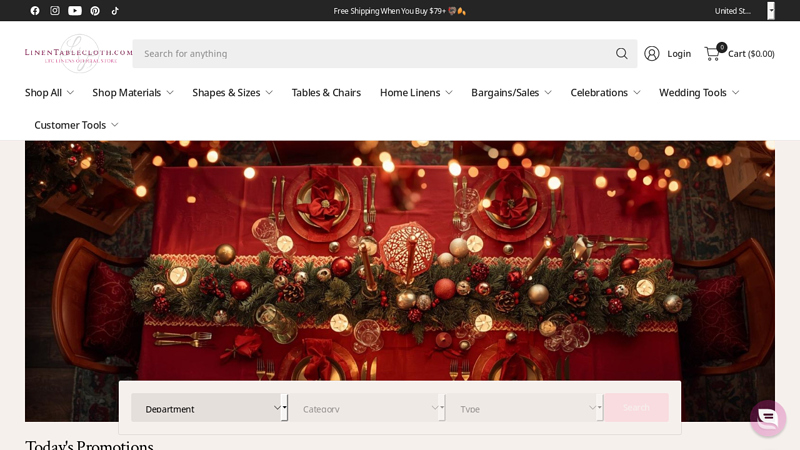Image resolution: width=800 pixels, height=450 pixels.
Task: Open the Instagram social icon
Action: pyautogui.click(x=55, y=11)
